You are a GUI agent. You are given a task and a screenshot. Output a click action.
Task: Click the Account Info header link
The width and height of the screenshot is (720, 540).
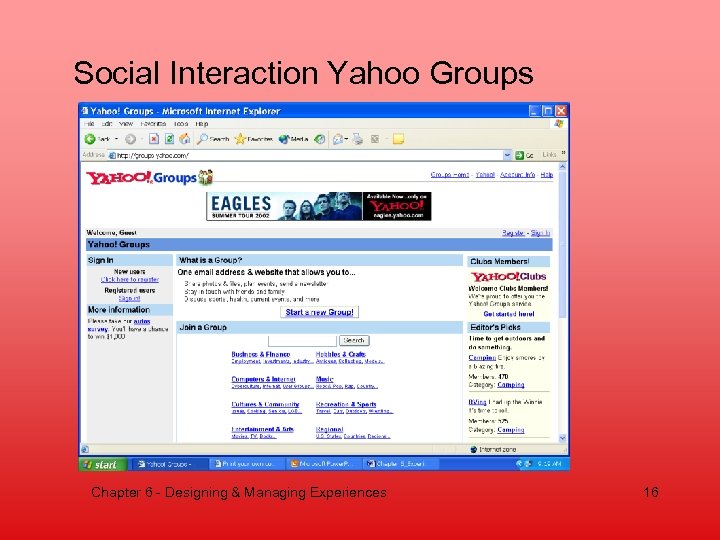pyautogui.click(x=518, y=174)
